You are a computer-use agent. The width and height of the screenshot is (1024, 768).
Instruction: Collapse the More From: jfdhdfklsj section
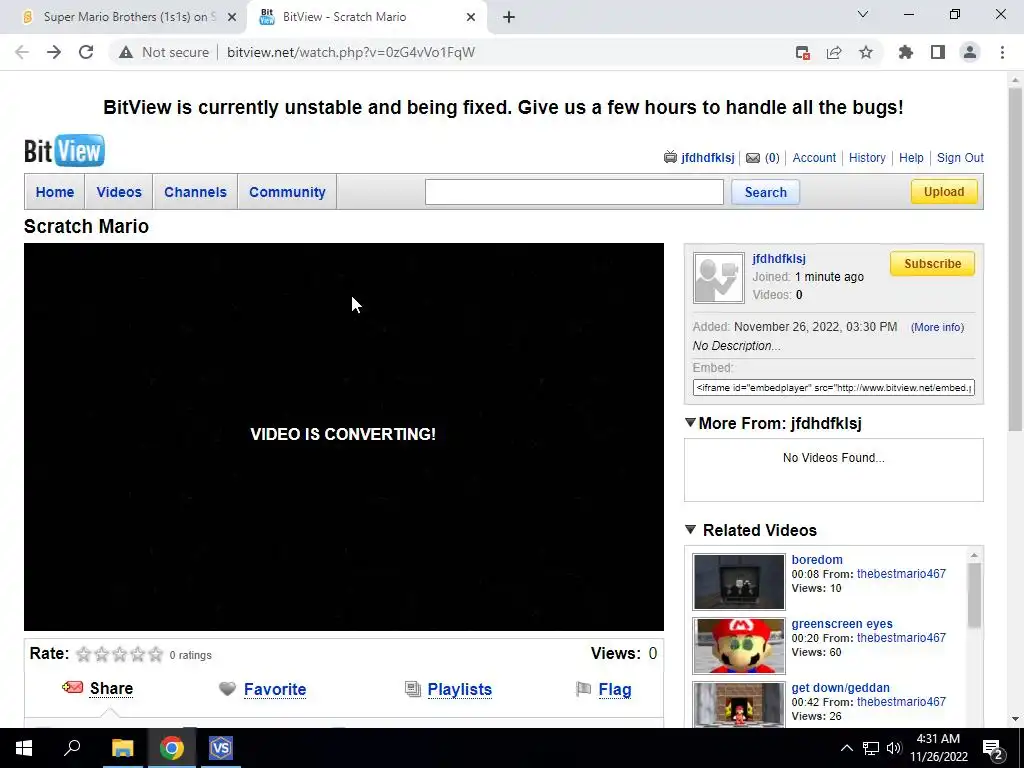[690, 423]
